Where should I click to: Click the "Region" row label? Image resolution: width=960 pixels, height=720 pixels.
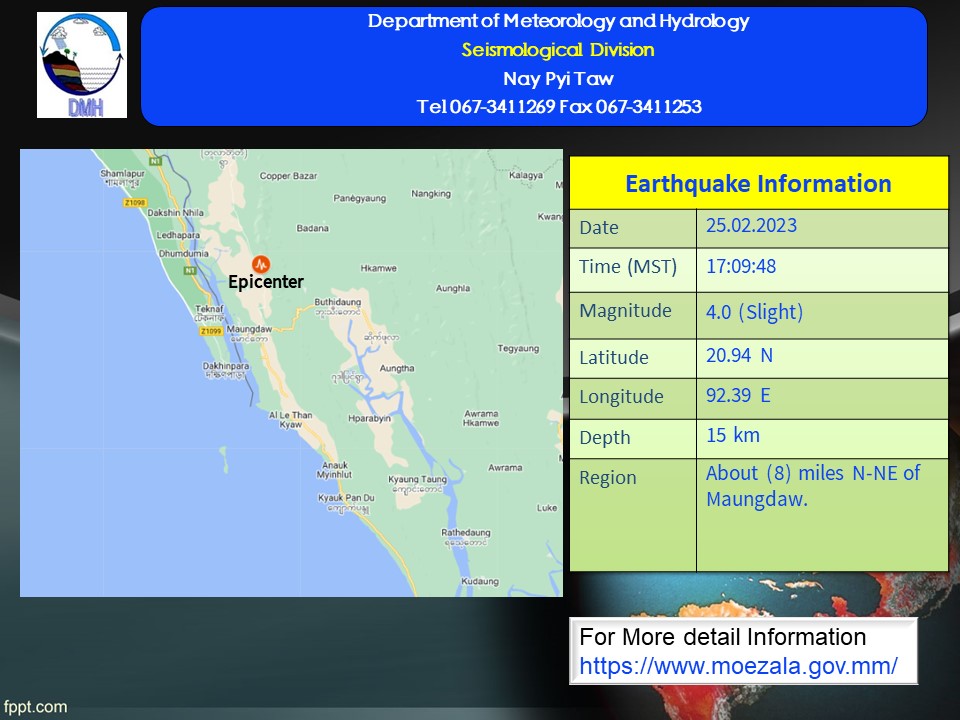607,478
